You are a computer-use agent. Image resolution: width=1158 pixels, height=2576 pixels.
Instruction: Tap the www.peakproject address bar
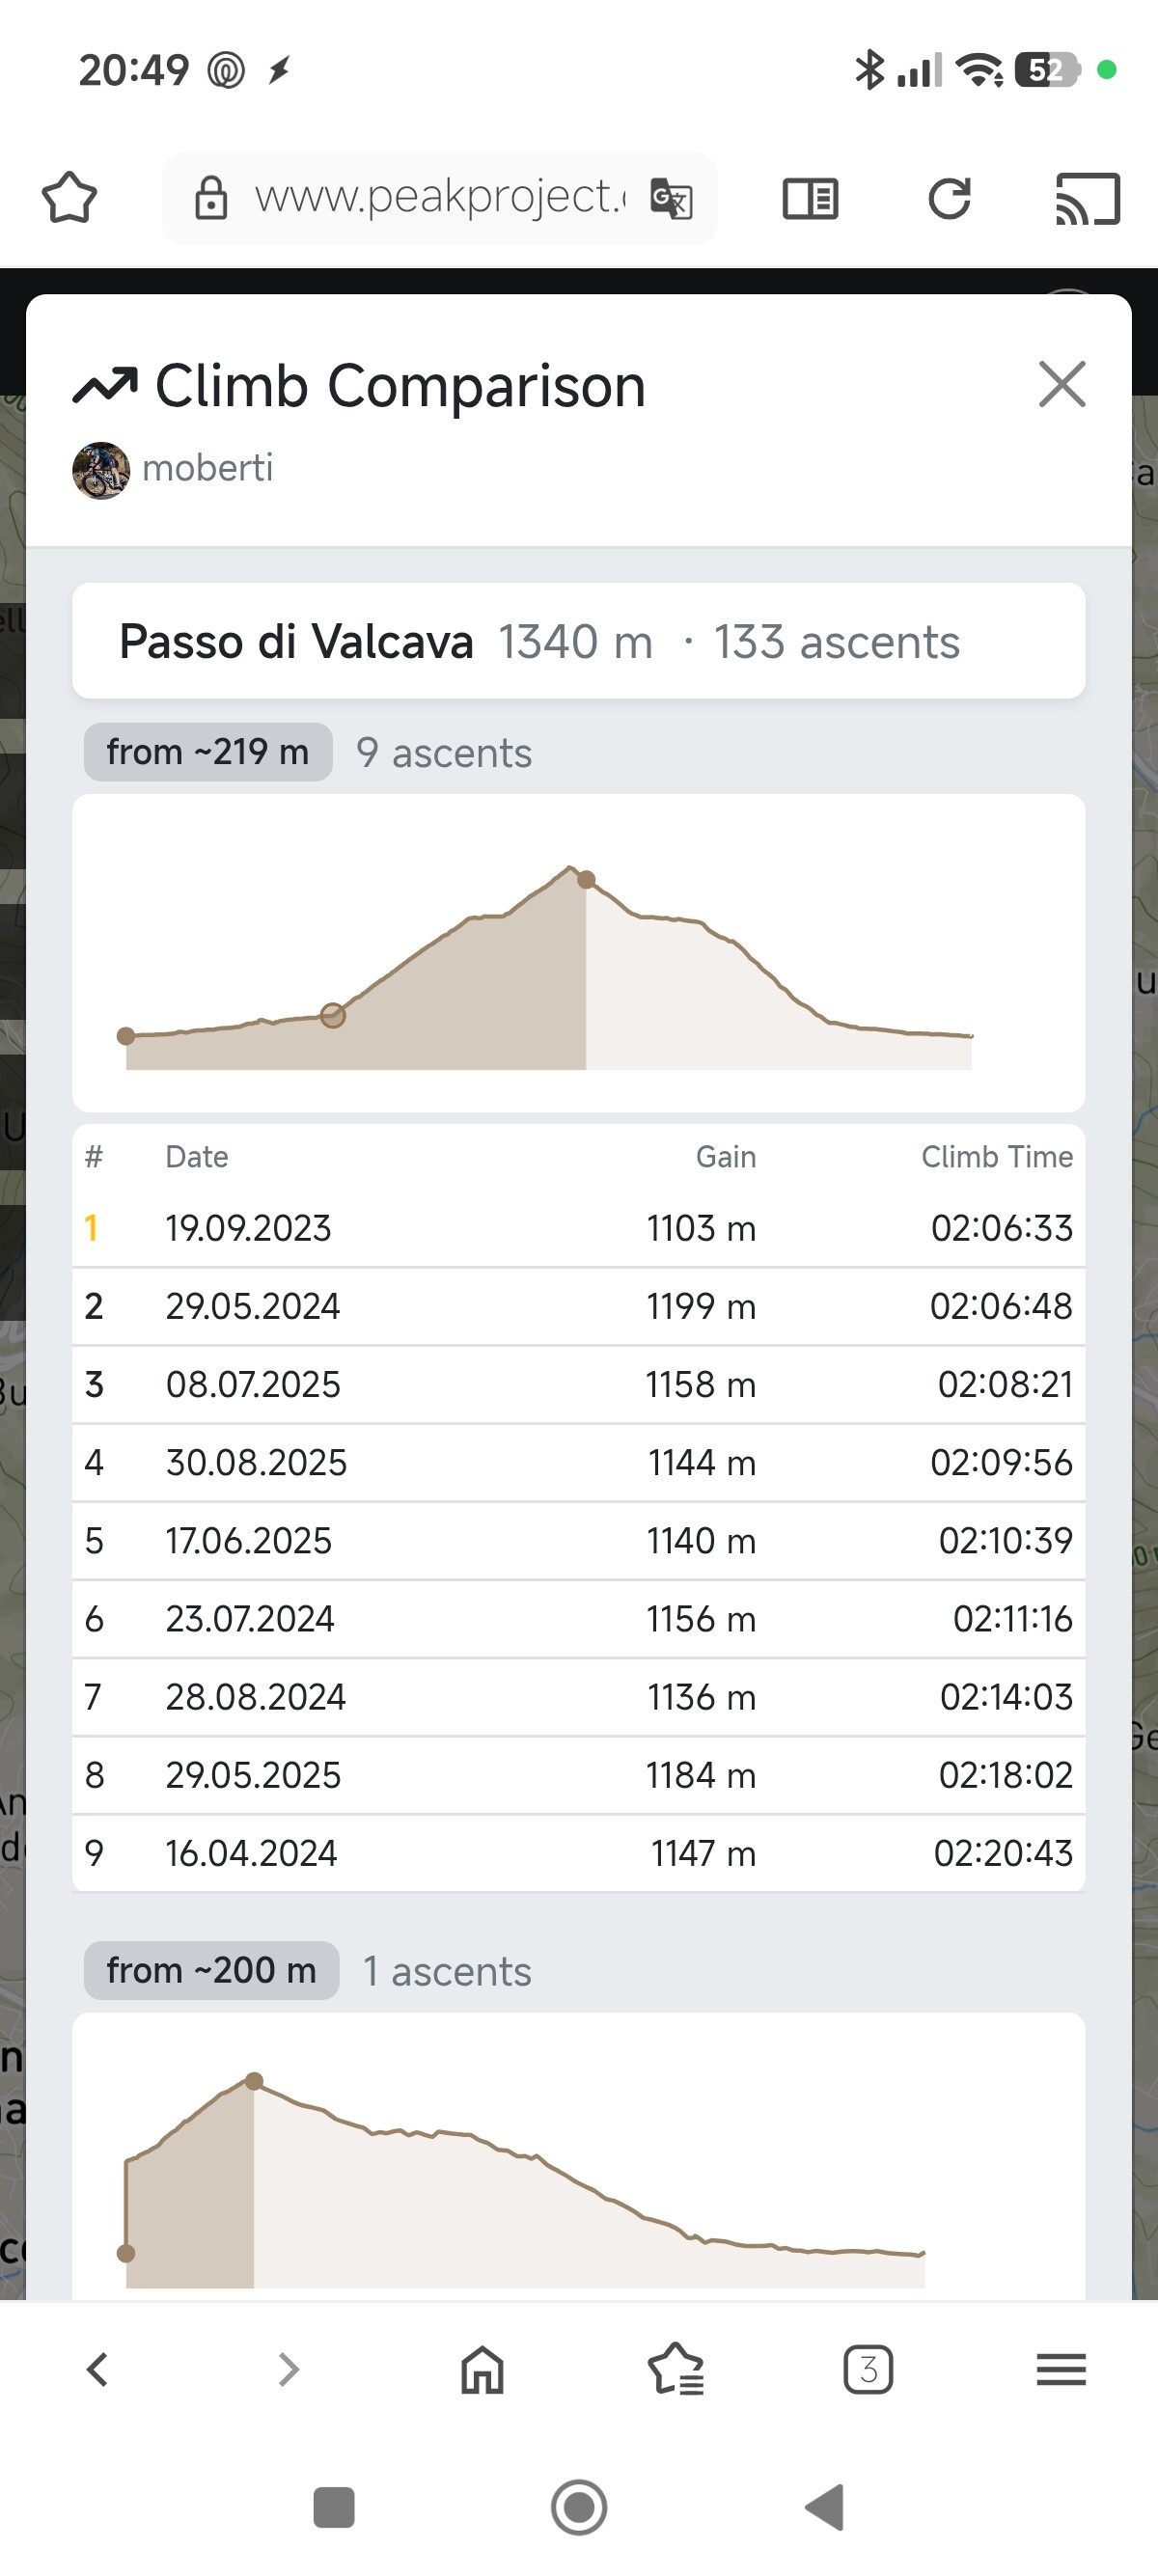[438, 198]
